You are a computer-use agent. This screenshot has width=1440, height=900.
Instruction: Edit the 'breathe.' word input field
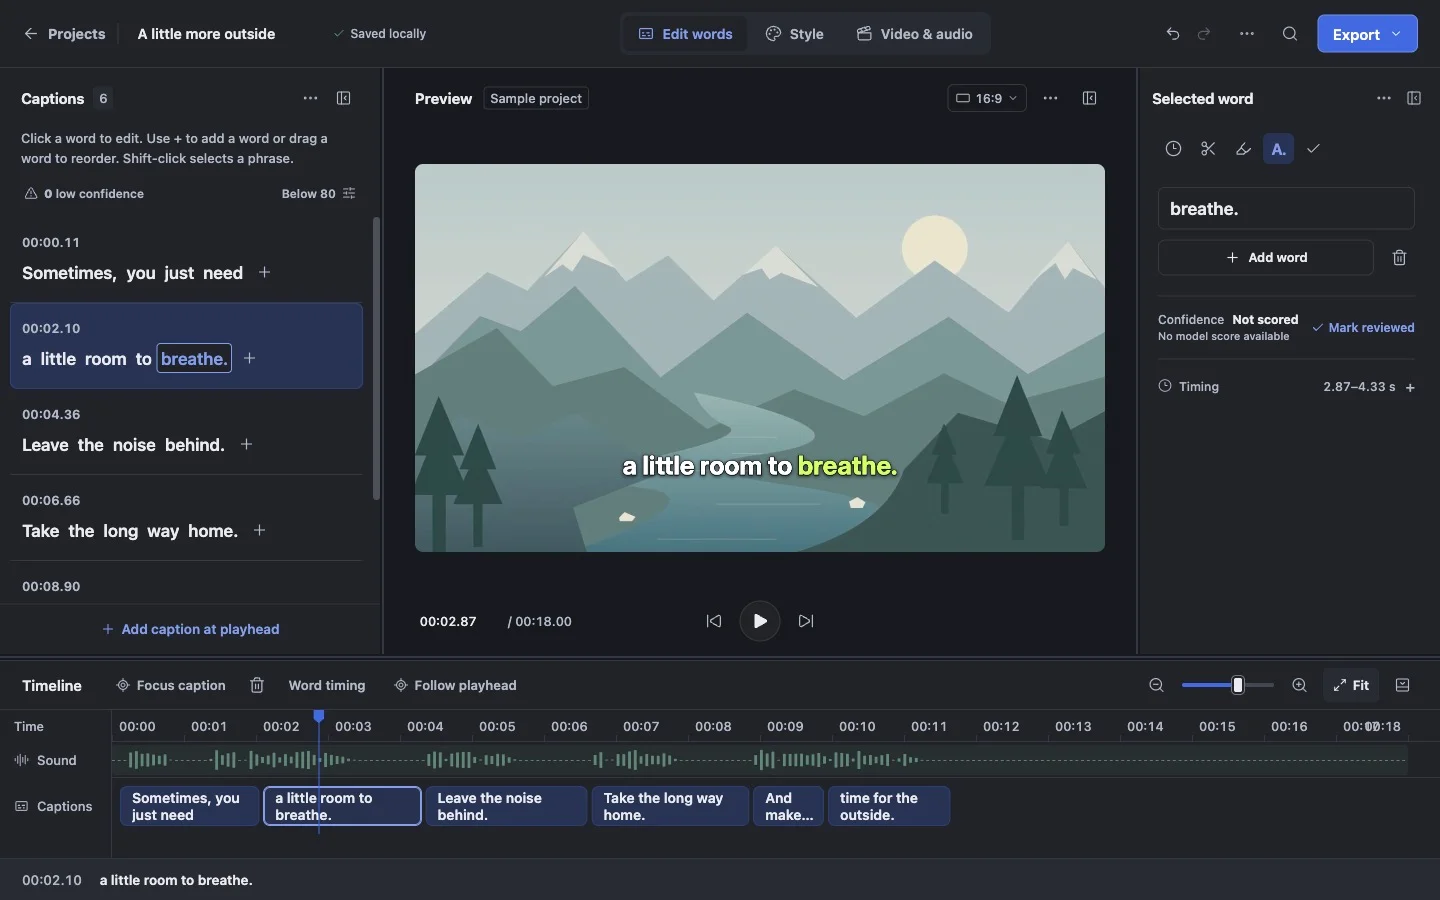pyautogui.click(x=1286, y=209)
